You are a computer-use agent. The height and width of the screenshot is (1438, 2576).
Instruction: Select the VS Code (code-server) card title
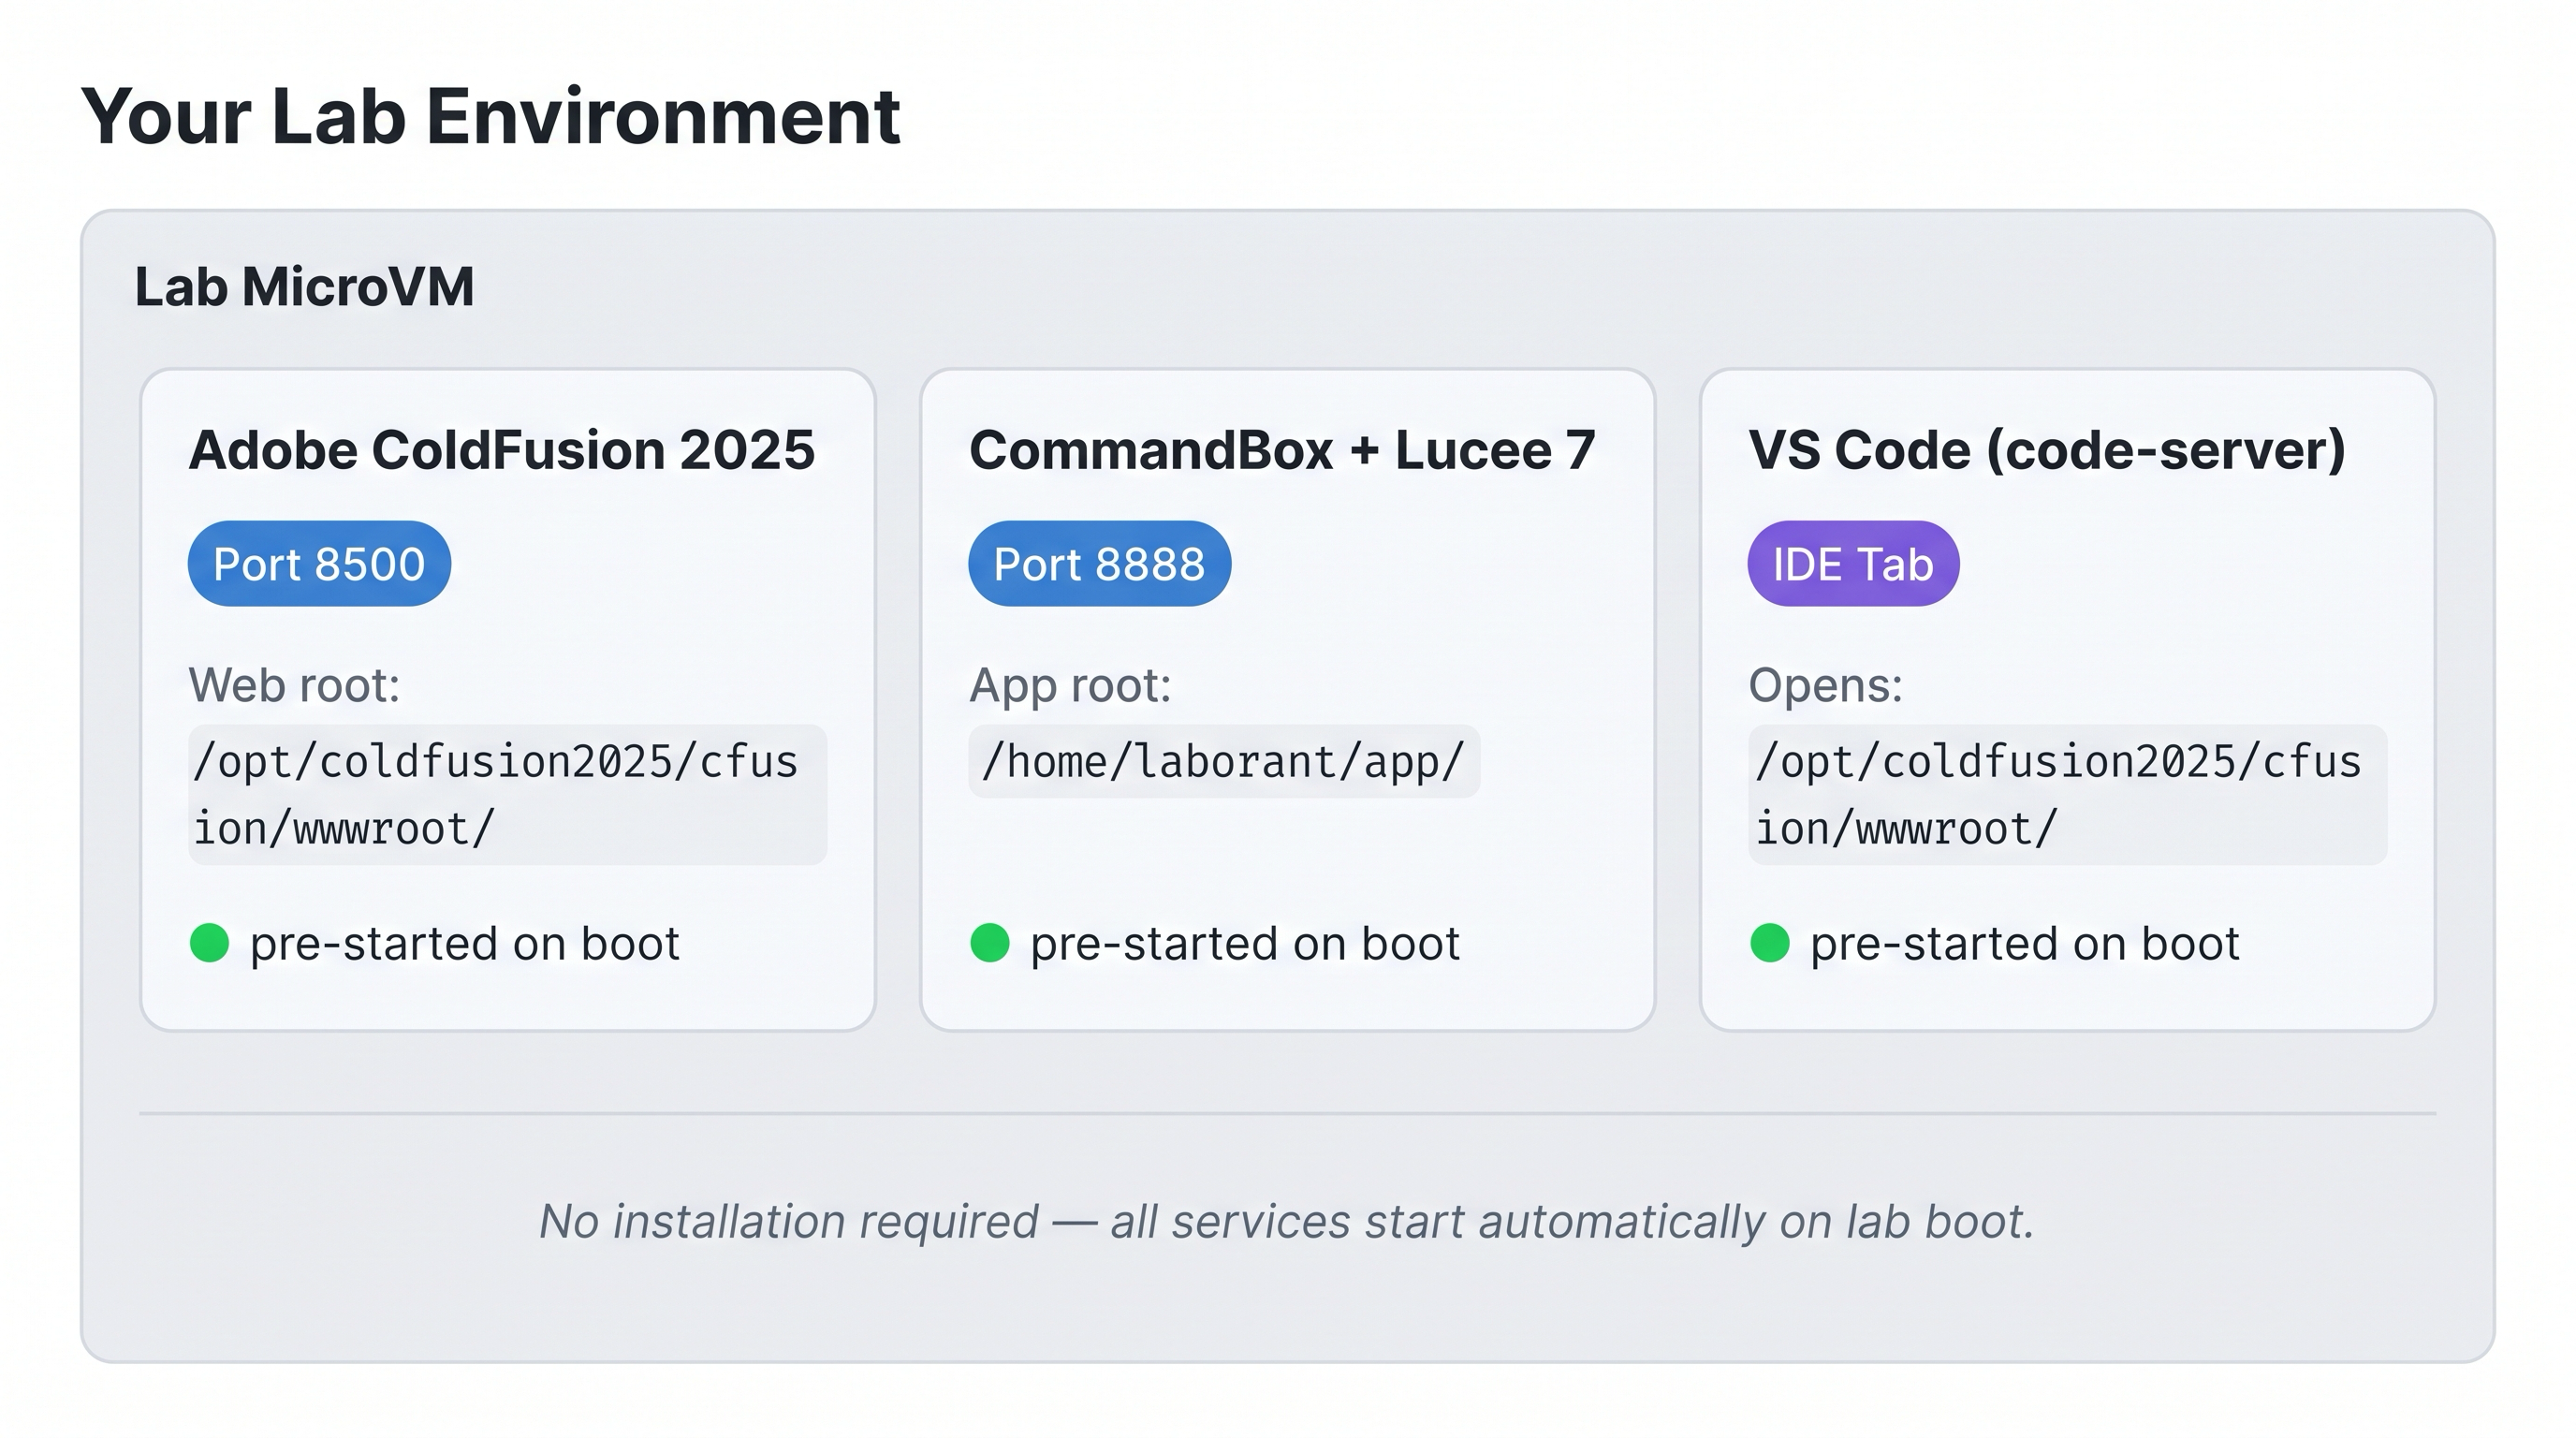tap(2047, 450)
